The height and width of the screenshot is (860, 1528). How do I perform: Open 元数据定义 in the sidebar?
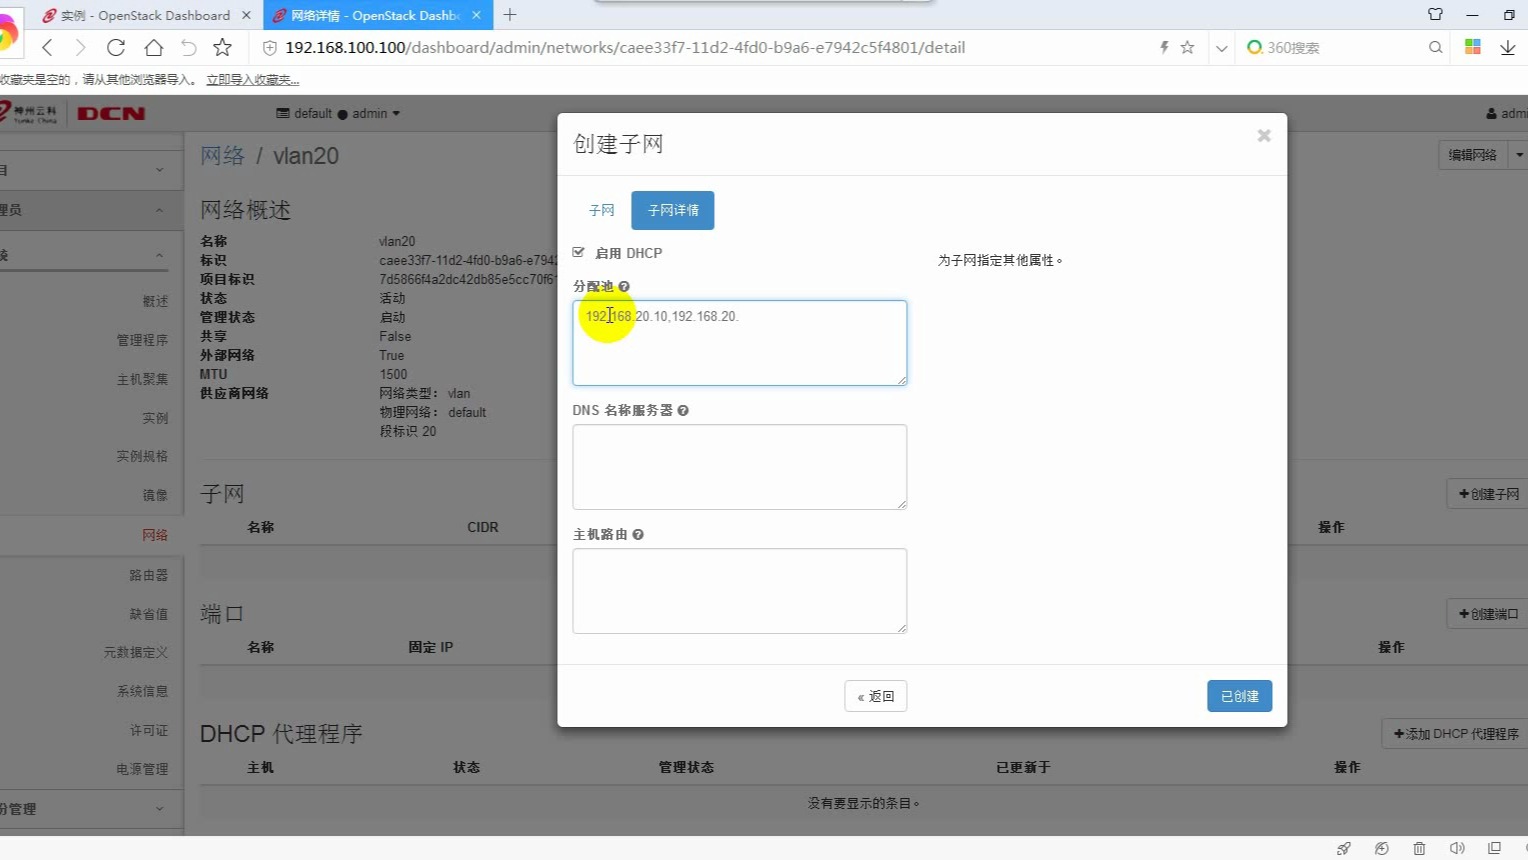coord(136,652)
